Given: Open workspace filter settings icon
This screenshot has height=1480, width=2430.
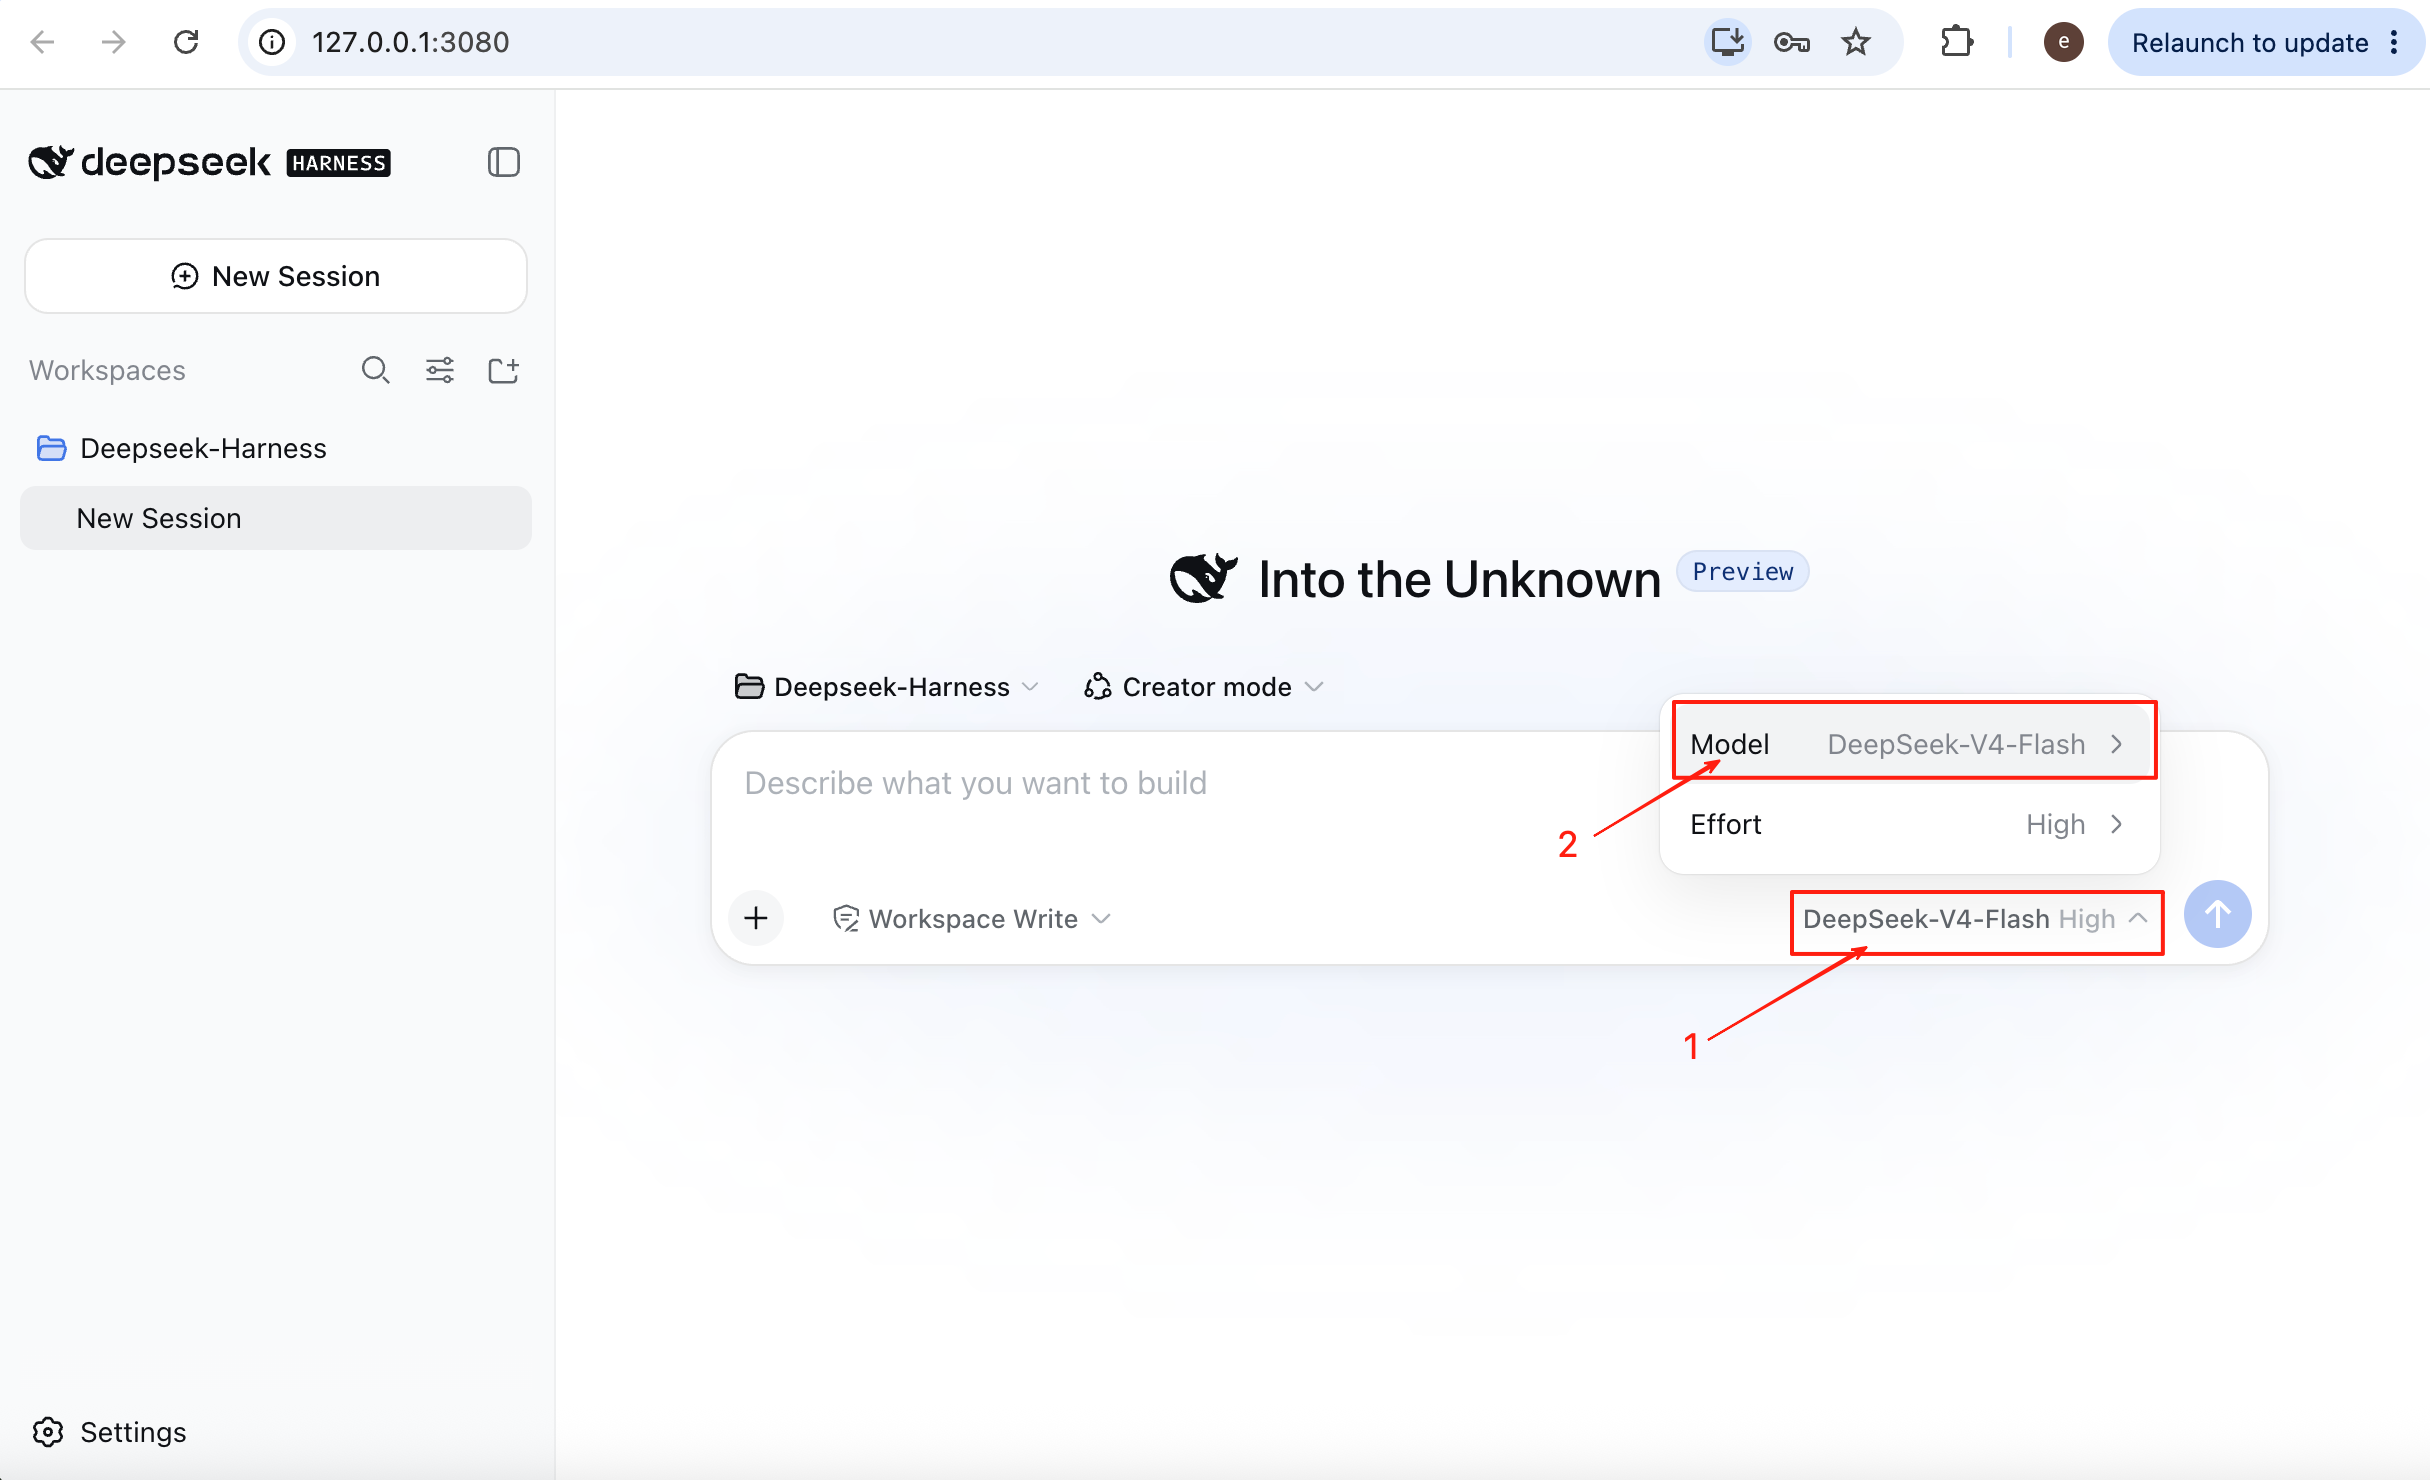Looking at the screenshot, I should click(x=440, y=370).
